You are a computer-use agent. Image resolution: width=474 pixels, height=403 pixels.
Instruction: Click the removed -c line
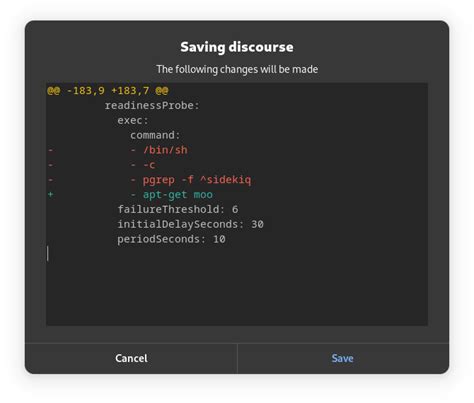click(x=143, y=165)
